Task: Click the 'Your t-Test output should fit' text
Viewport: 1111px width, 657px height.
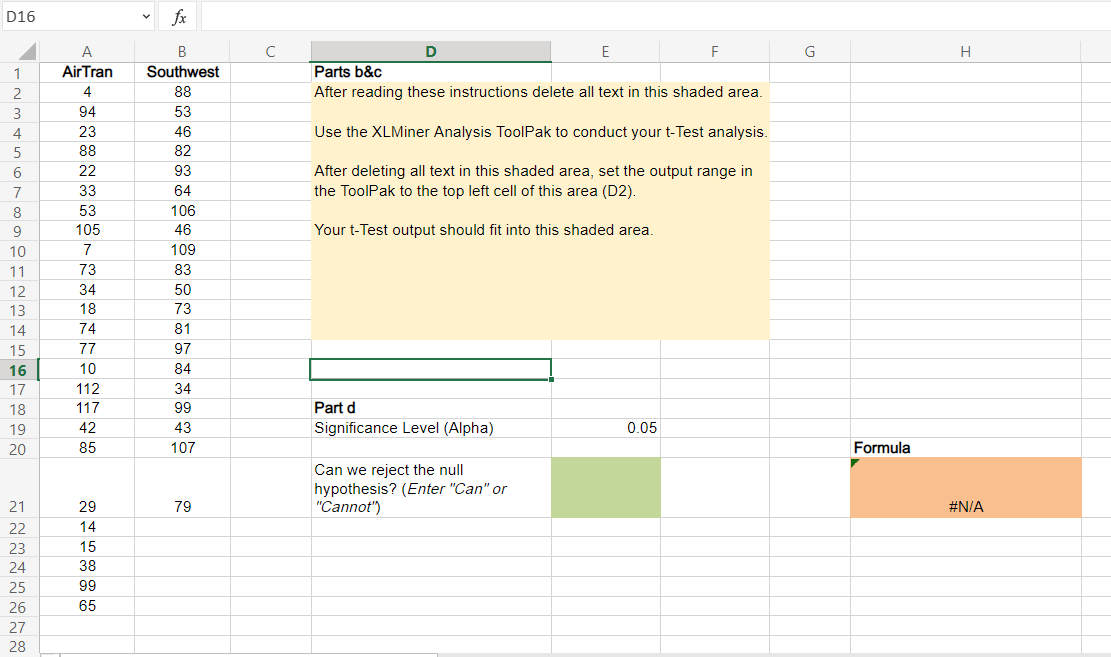Action: (483, 230)
